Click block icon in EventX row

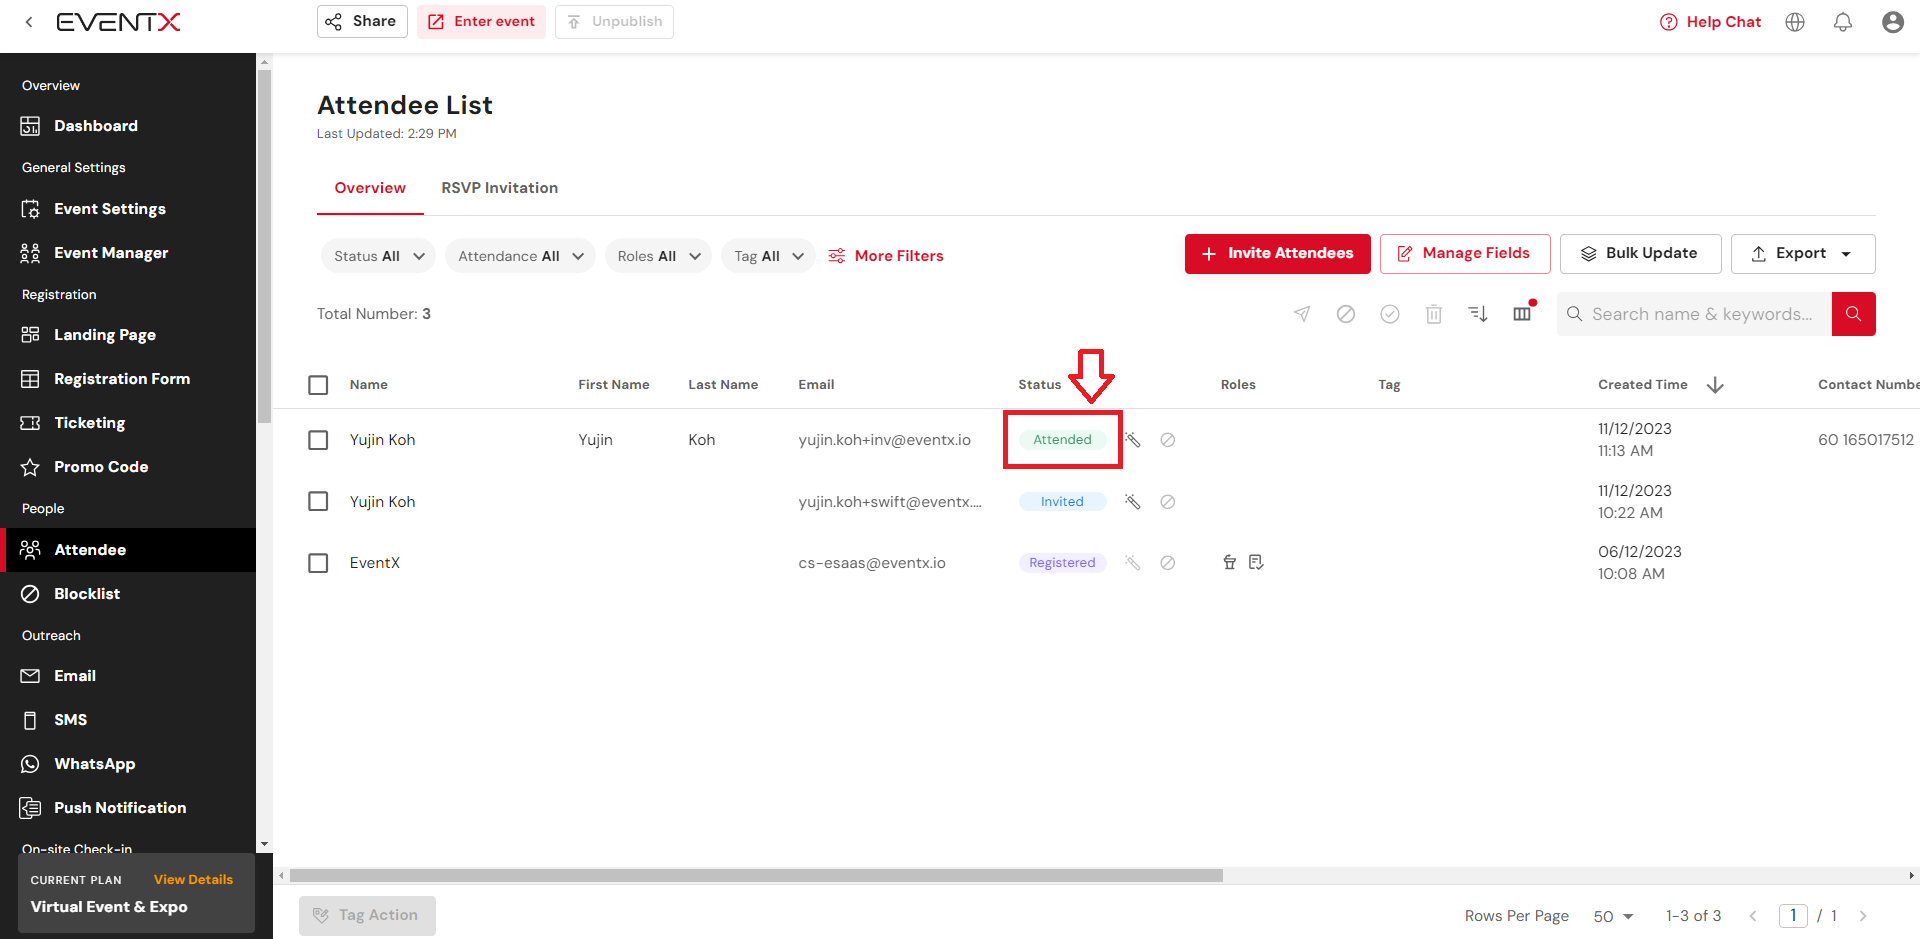tap(1167, 563)
